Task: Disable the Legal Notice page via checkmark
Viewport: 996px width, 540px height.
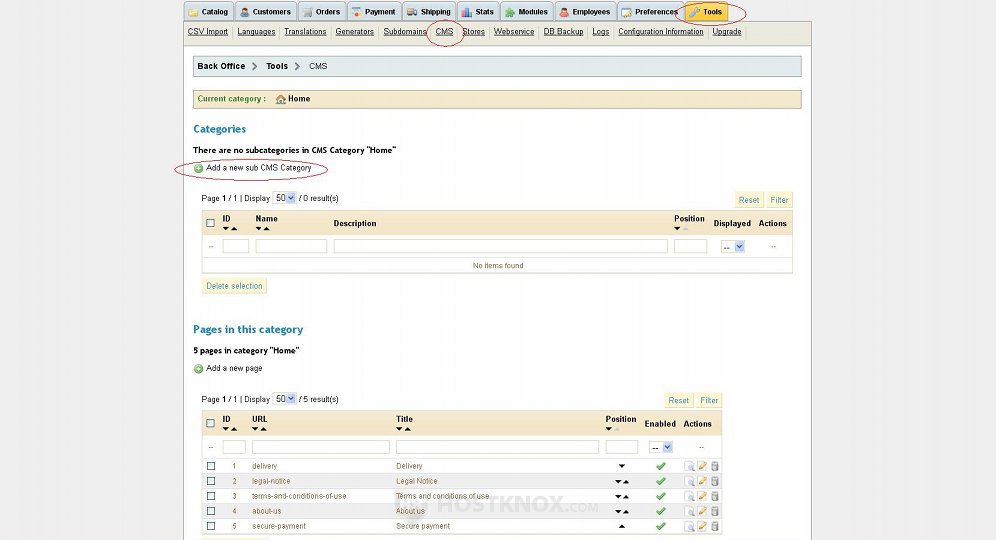Action: (x=661, y=481)
